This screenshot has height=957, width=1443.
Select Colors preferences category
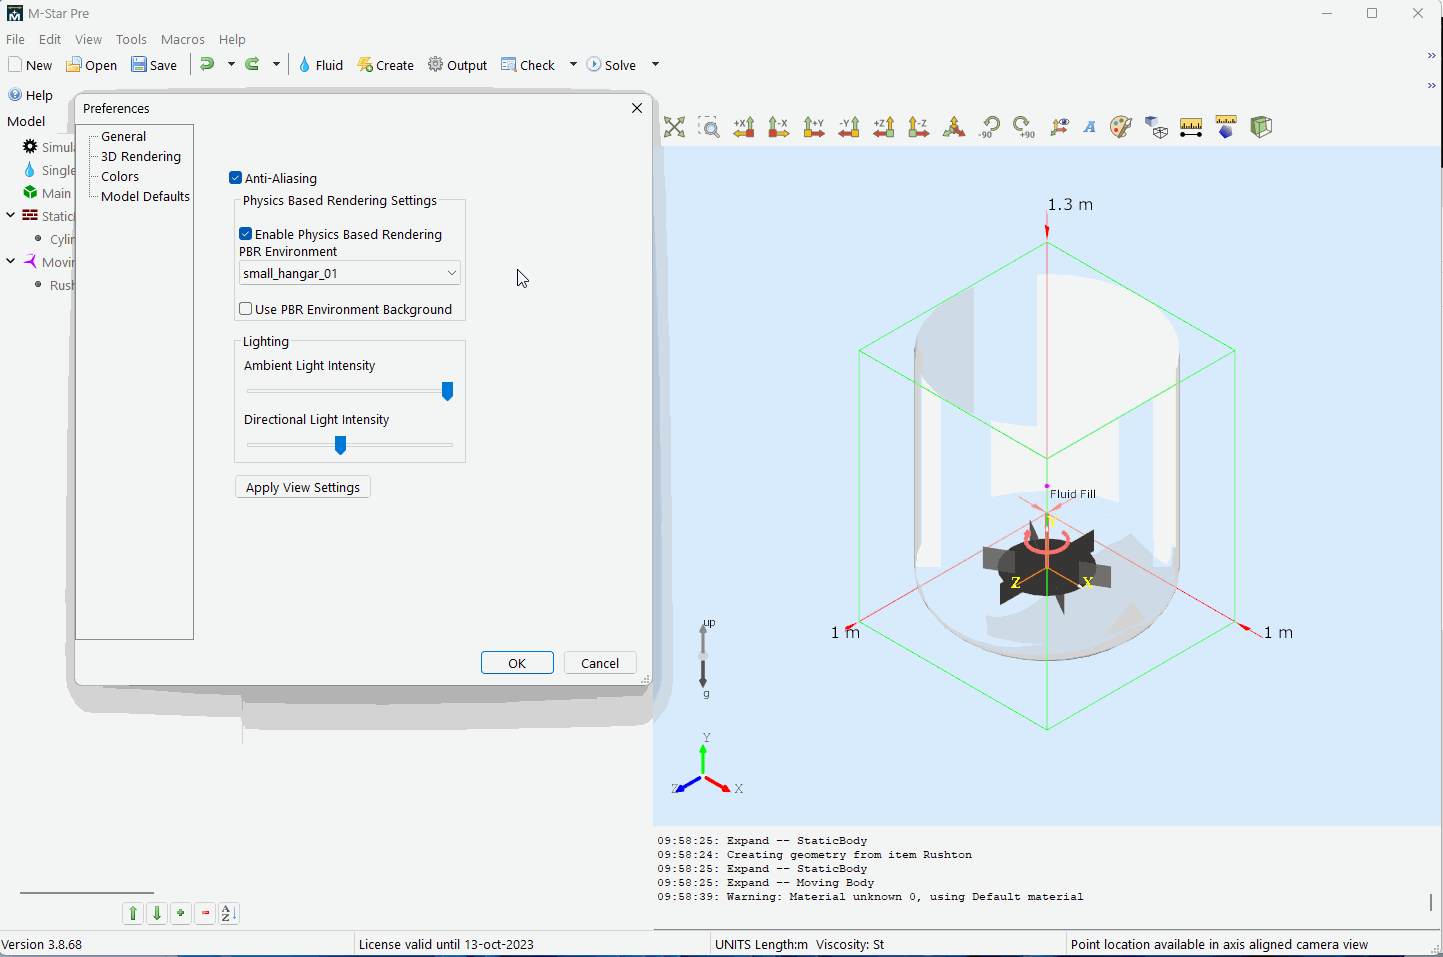[120, 176]
